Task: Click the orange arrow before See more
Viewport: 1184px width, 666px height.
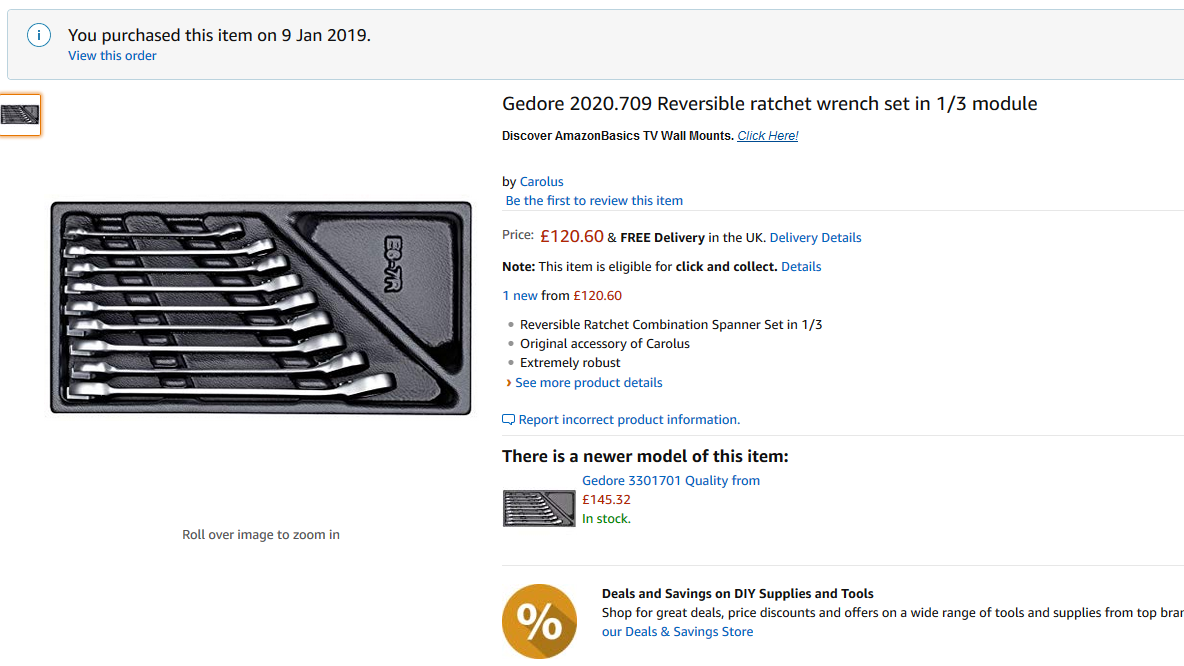Action: tap(508, 383)
